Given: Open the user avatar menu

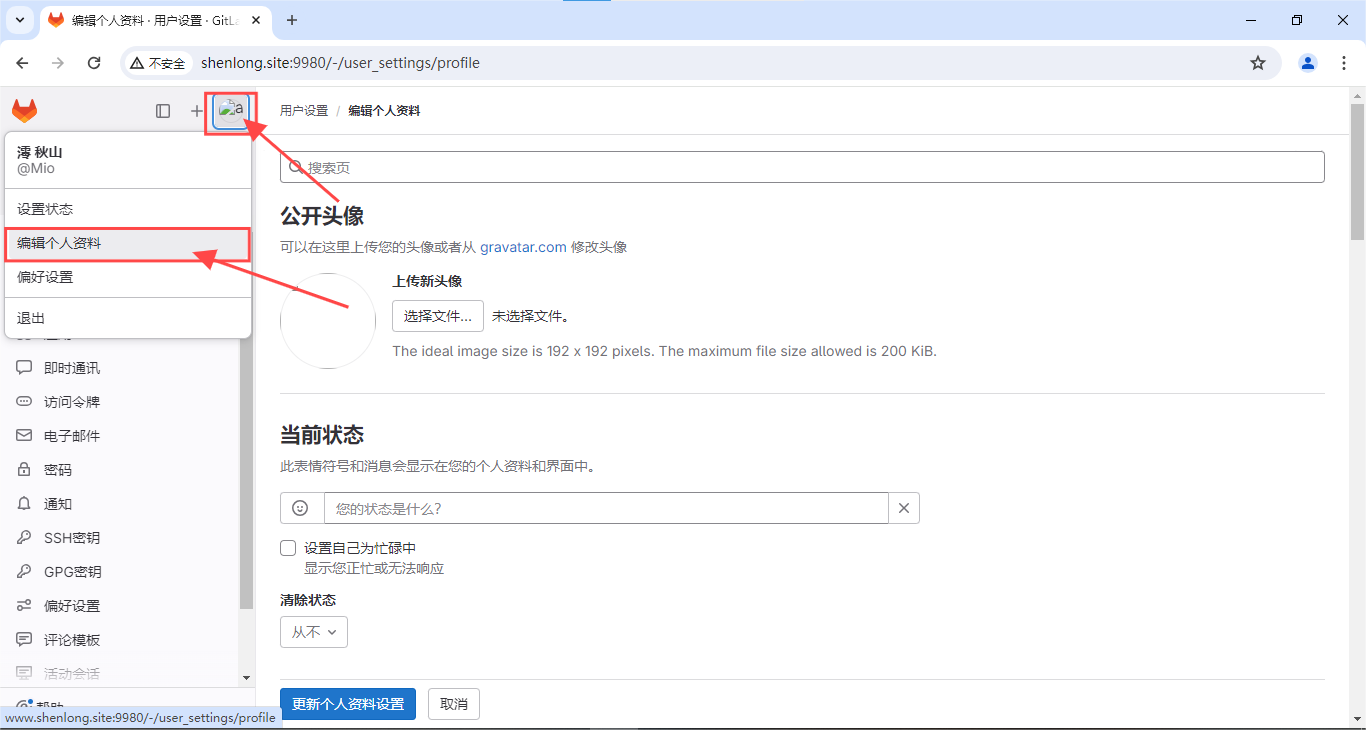Looking at the screenshot, I should point(231,111).
